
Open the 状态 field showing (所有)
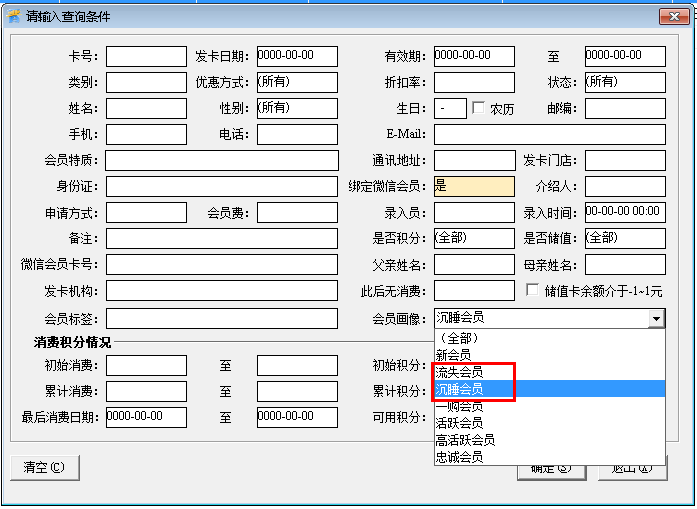(625, 82)
